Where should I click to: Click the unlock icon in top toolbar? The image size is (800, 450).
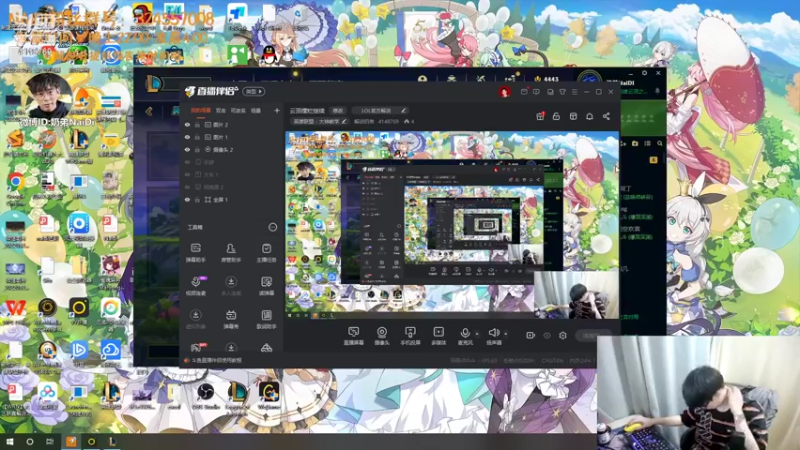pos(556,116)
